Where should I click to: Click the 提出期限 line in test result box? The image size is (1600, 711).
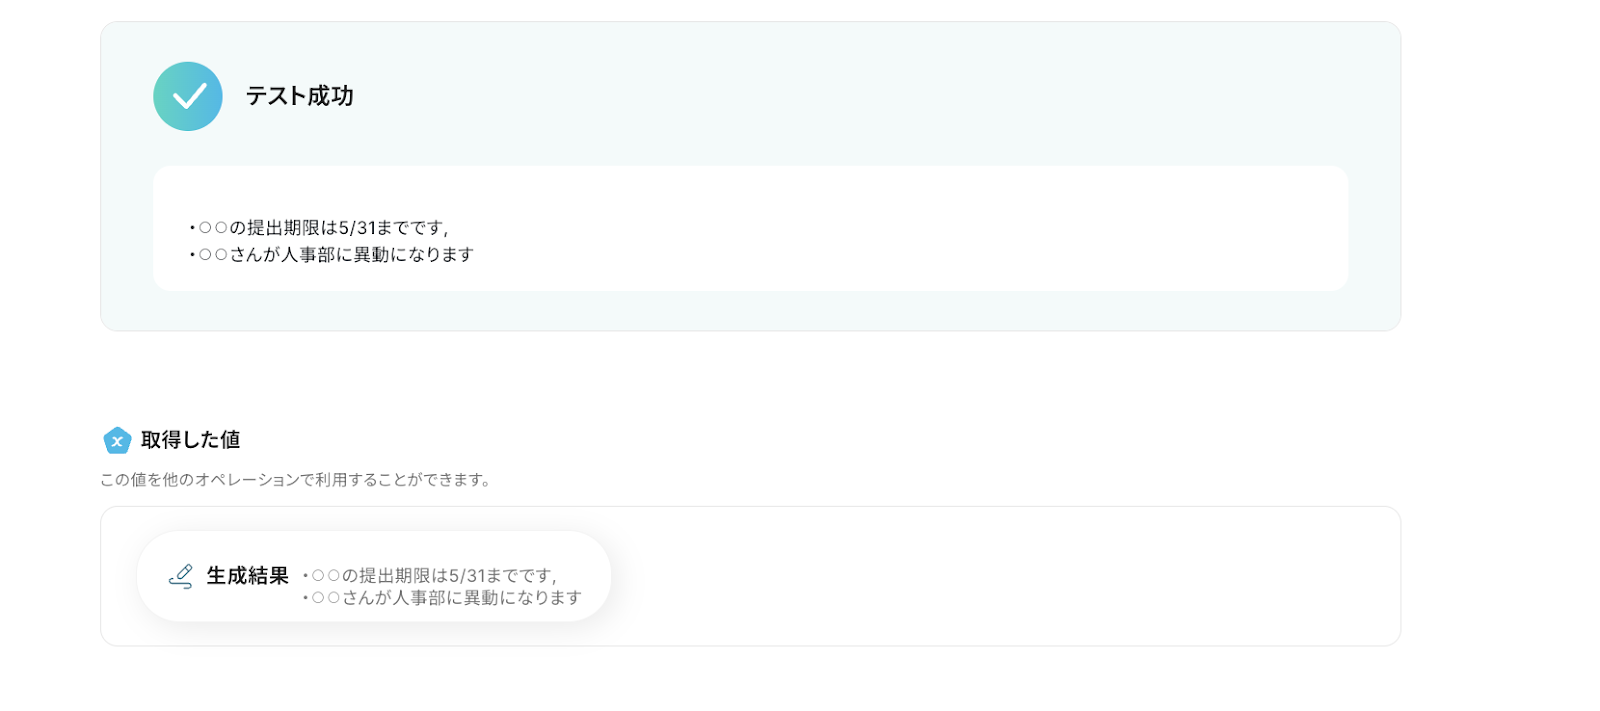click(x=320, y=228)
